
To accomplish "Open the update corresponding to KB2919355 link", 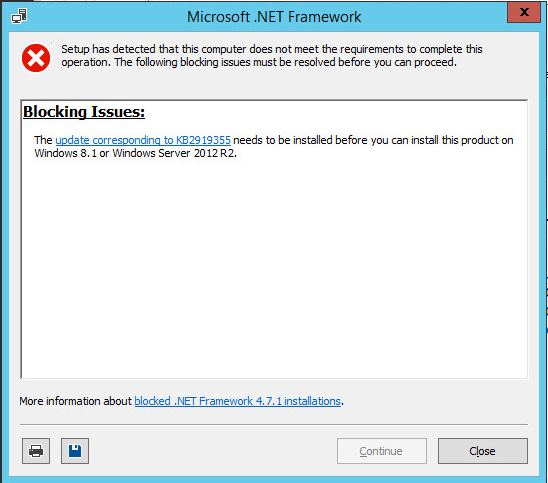I will click(143, 140).
